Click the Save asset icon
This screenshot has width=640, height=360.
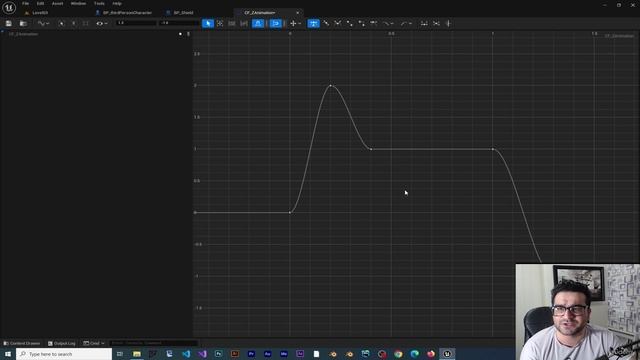9,24
